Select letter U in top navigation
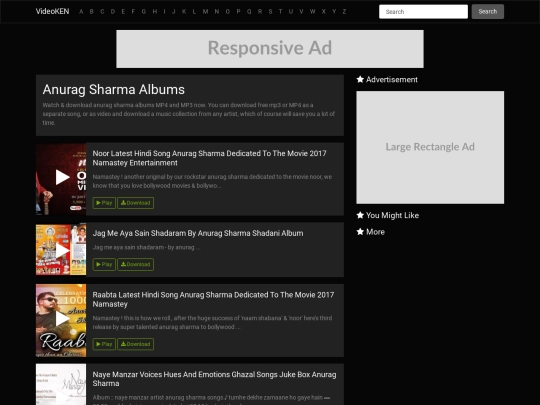 [291, 11]
